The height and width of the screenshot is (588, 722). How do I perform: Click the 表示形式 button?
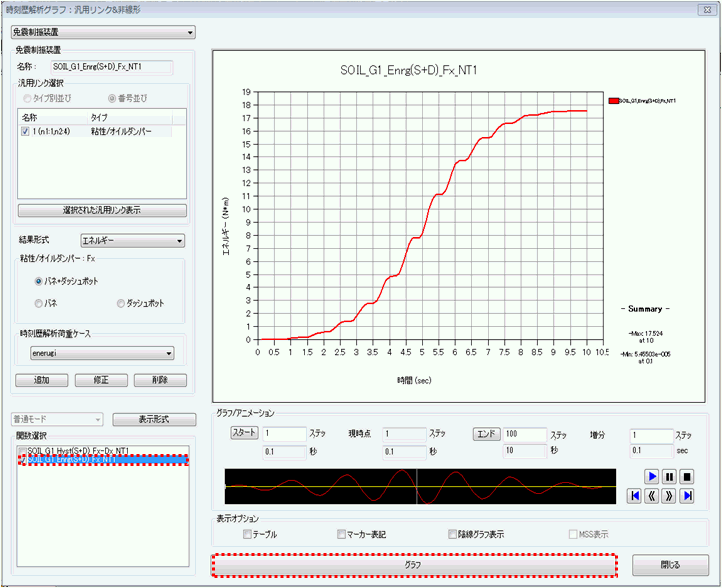154,419
